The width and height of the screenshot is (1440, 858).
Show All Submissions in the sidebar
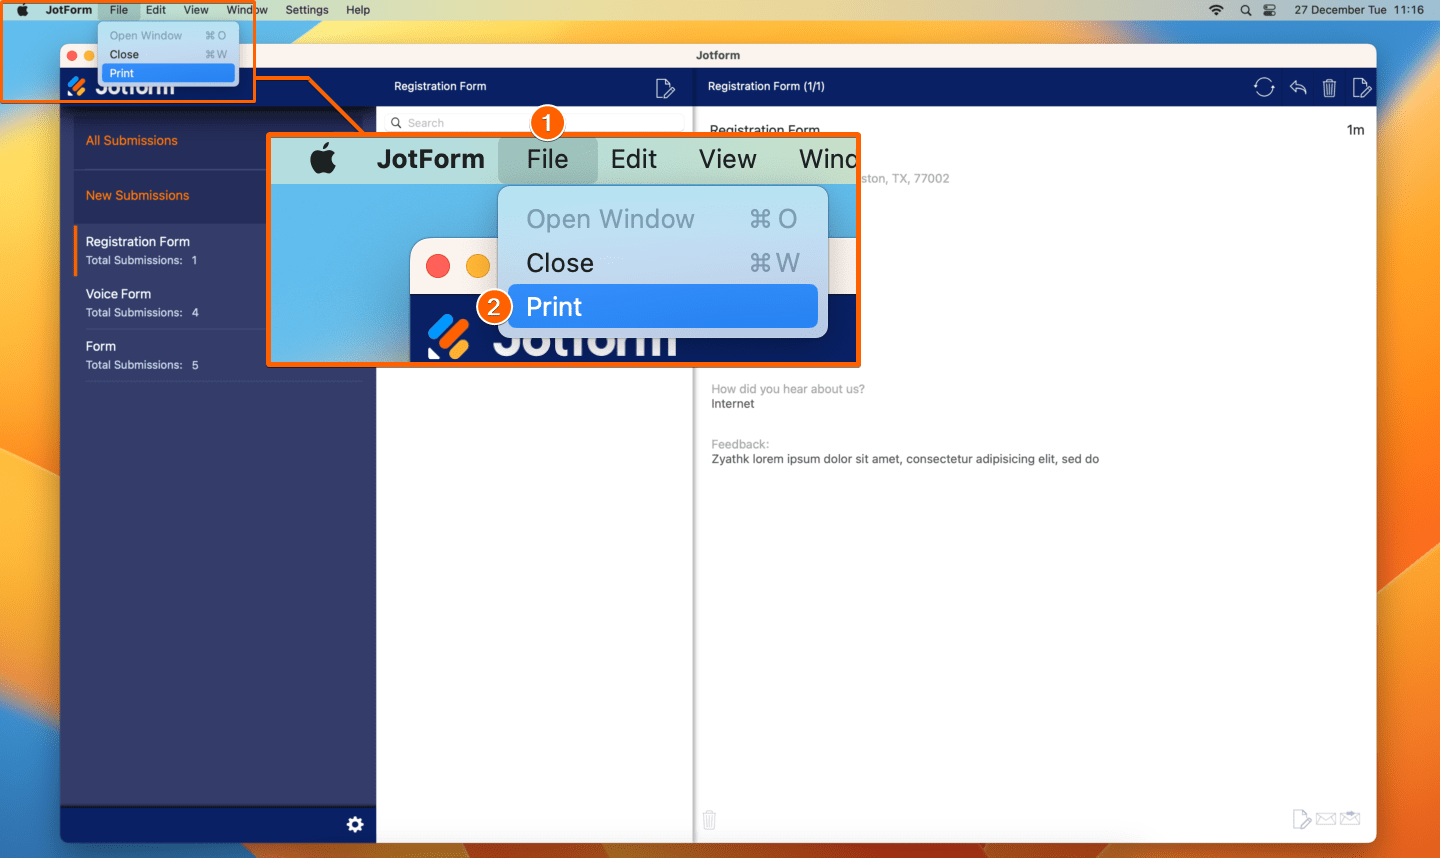coord(132,141)
